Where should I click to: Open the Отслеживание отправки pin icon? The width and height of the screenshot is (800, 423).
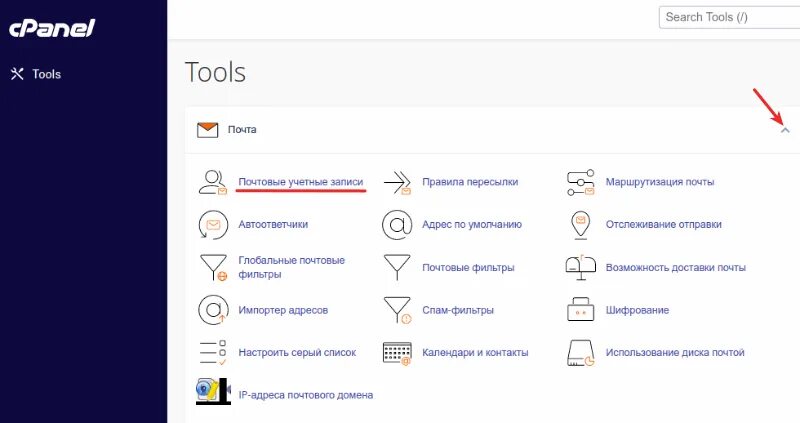581,225
